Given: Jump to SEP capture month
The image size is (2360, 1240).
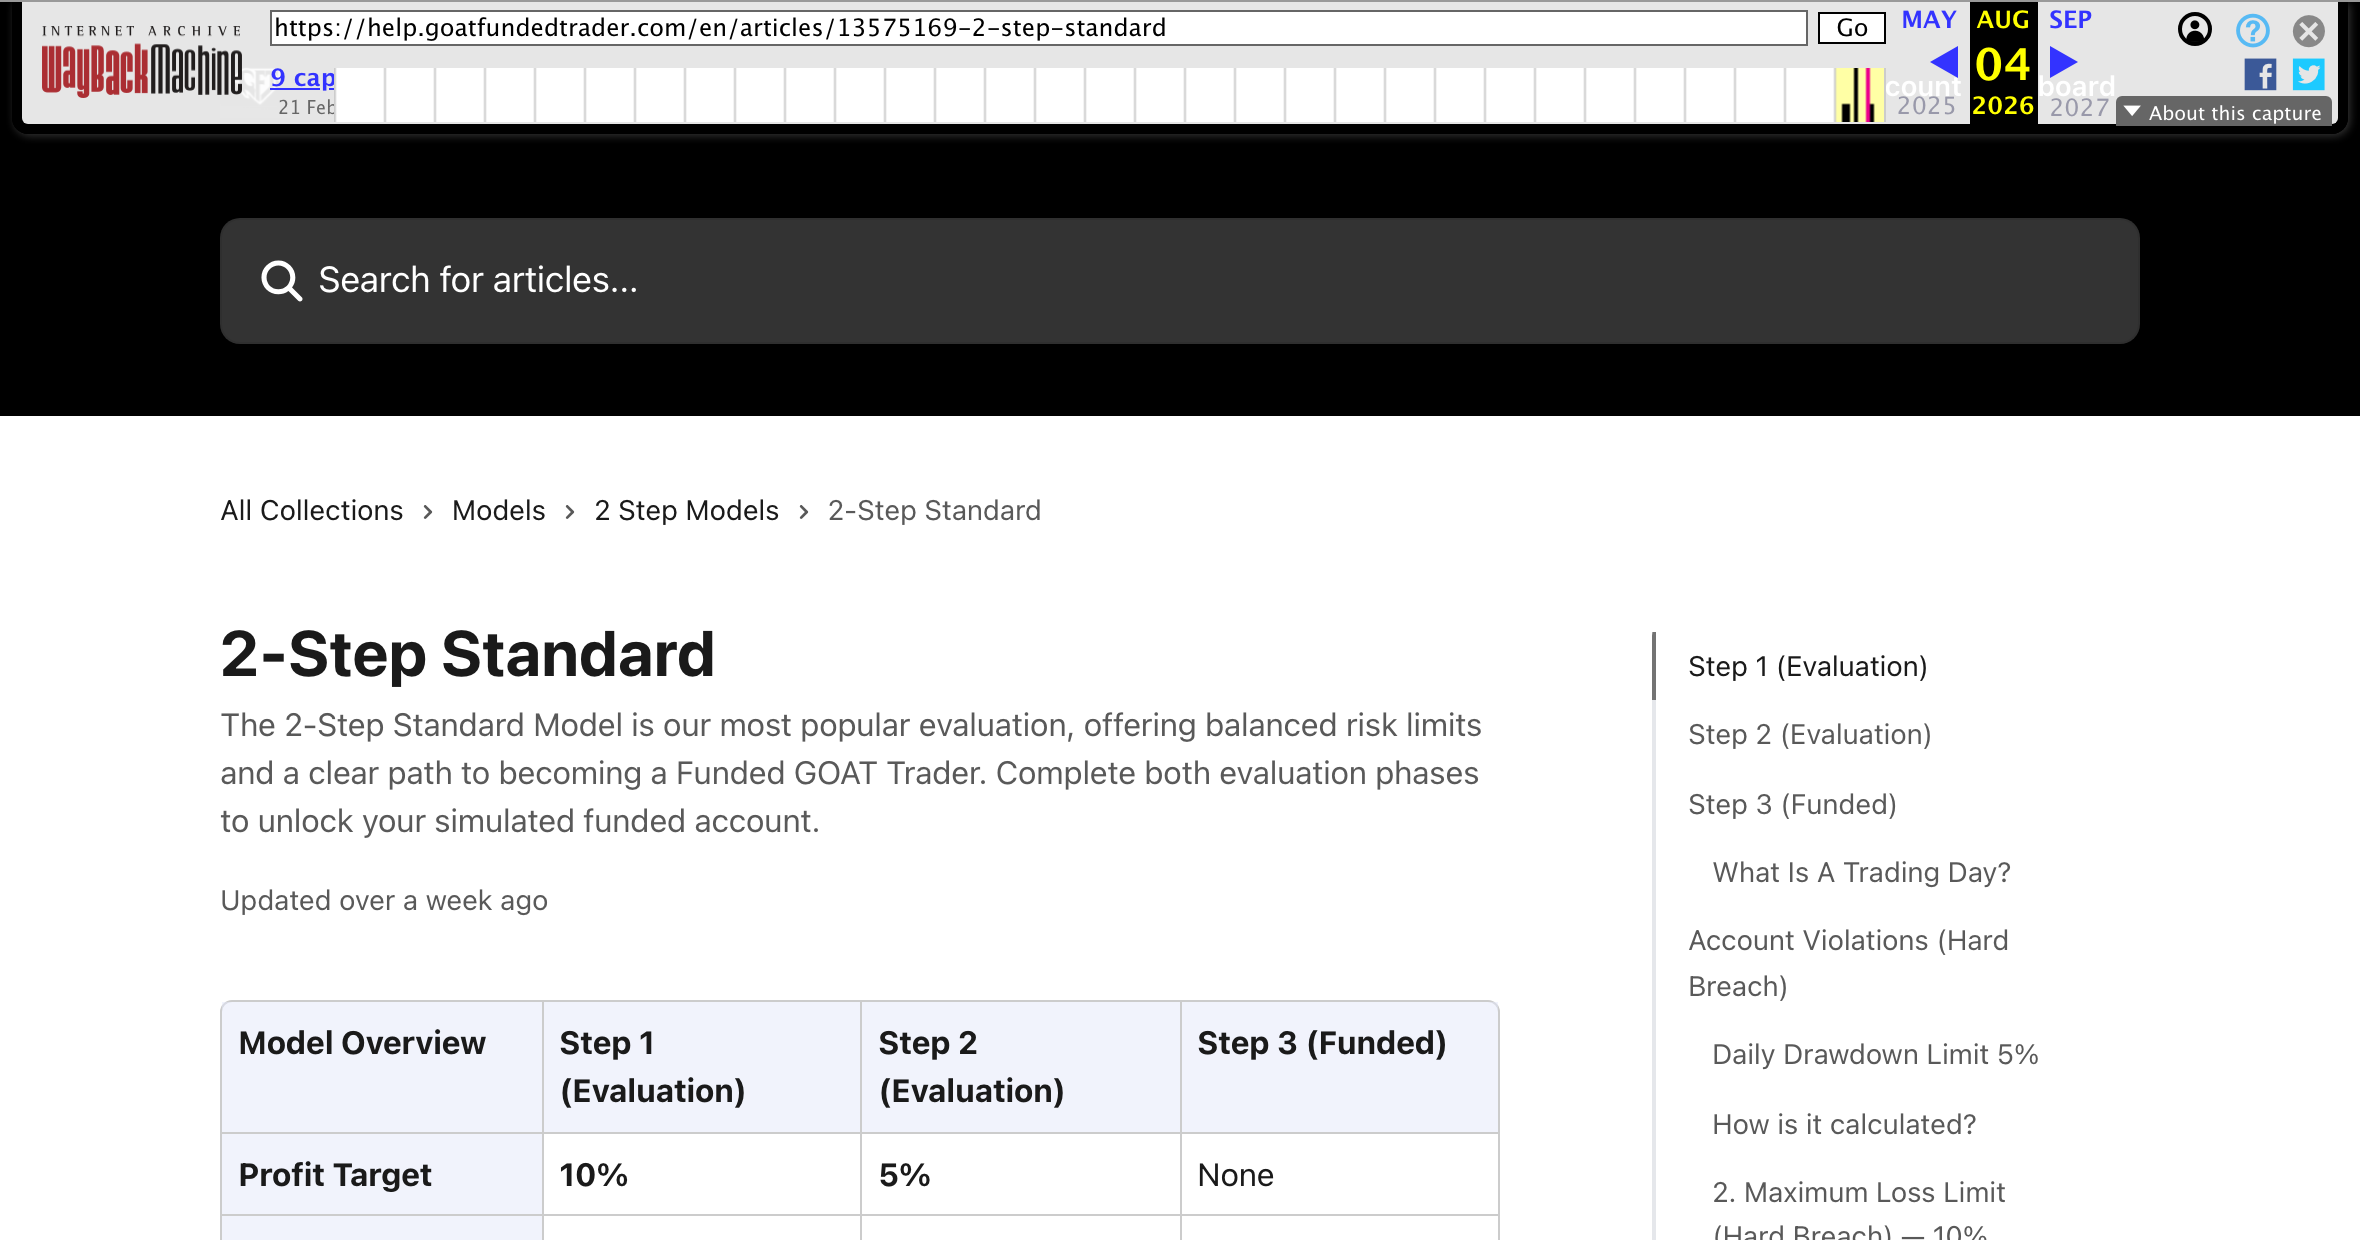Looking at the screenshot, I should tap(2070, 20).
